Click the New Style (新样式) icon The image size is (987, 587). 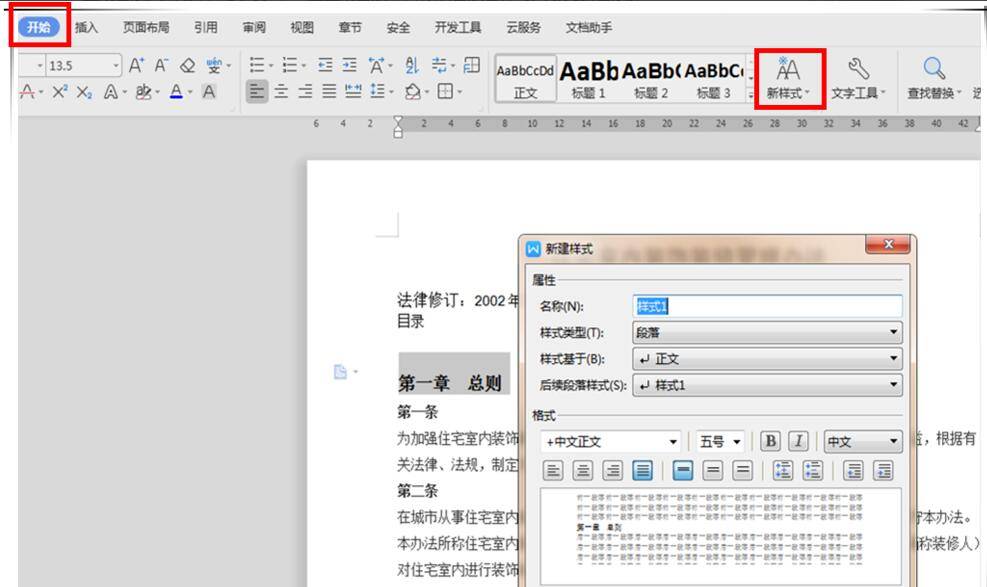click(x=789, y=72)
